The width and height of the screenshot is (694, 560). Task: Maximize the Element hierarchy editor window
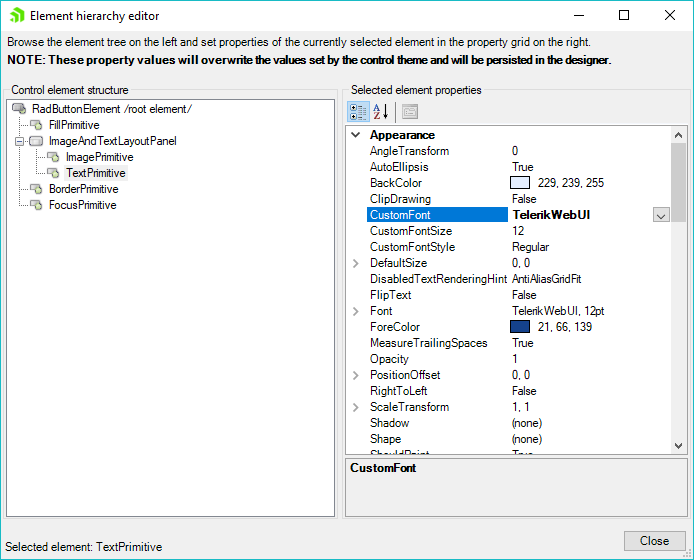[x=624, y=15]
